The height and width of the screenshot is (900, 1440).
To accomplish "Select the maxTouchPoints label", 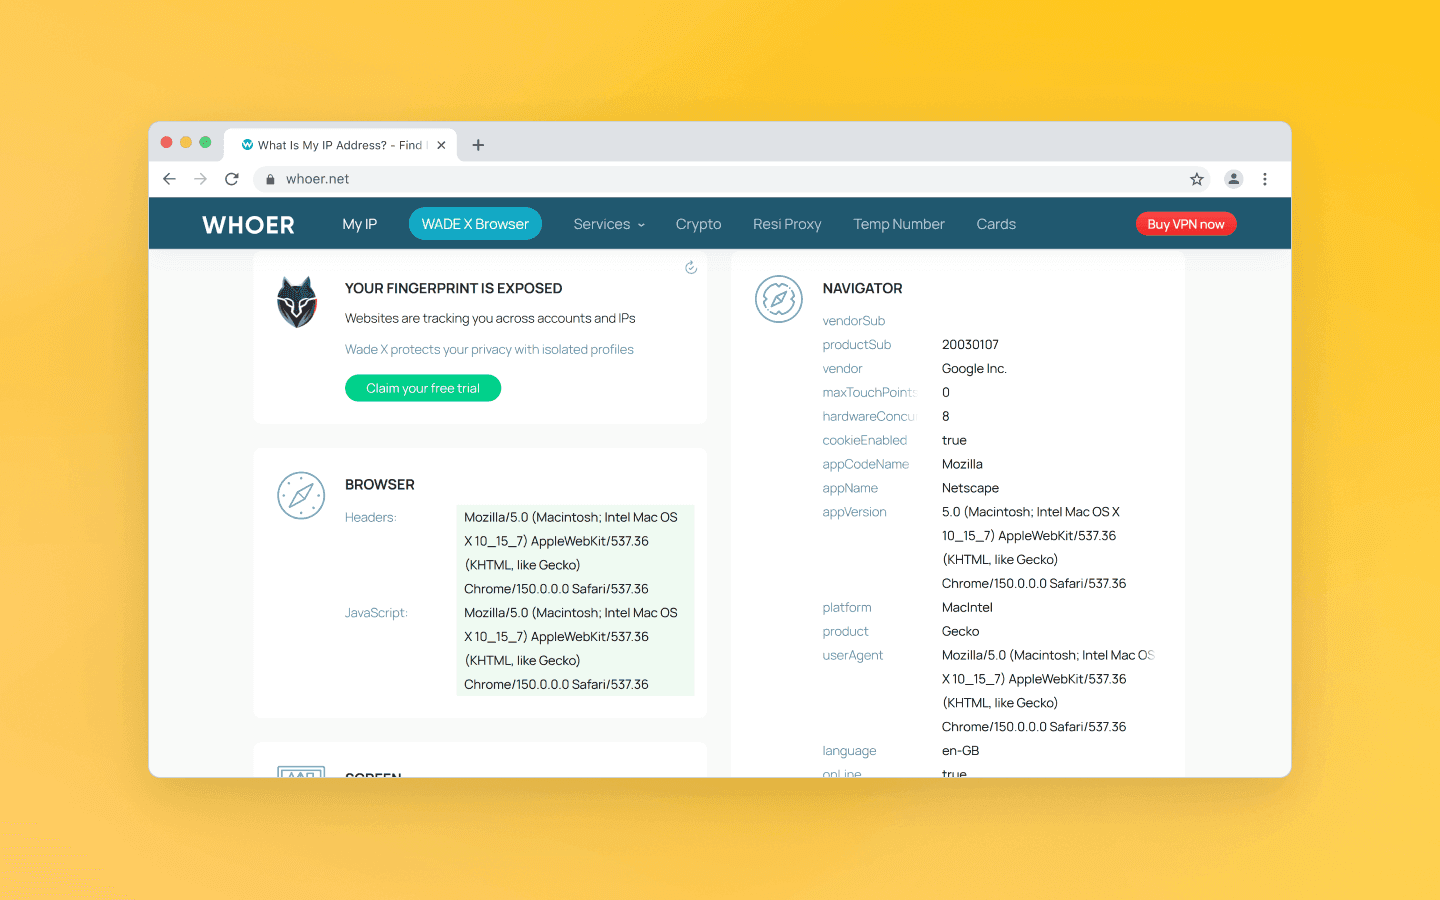I will [x=869, y=393].
